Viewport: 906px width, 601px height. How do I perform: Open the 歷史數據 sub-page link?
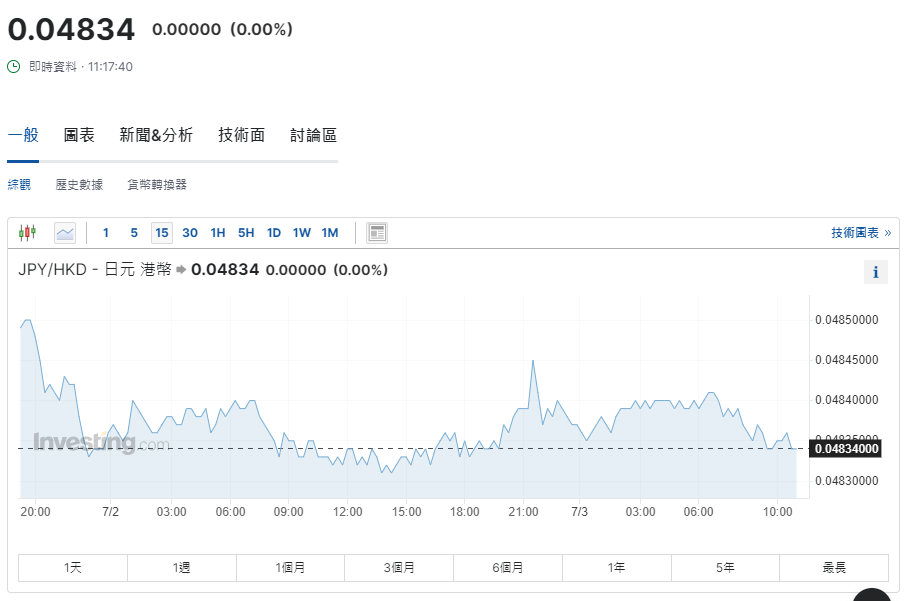(79, 185)
